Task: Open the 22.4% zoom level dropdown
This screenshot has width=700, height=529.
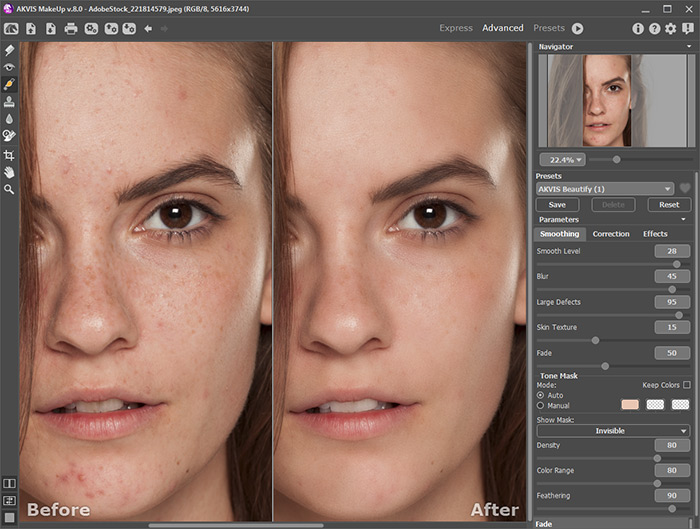Action: point(561,159)
